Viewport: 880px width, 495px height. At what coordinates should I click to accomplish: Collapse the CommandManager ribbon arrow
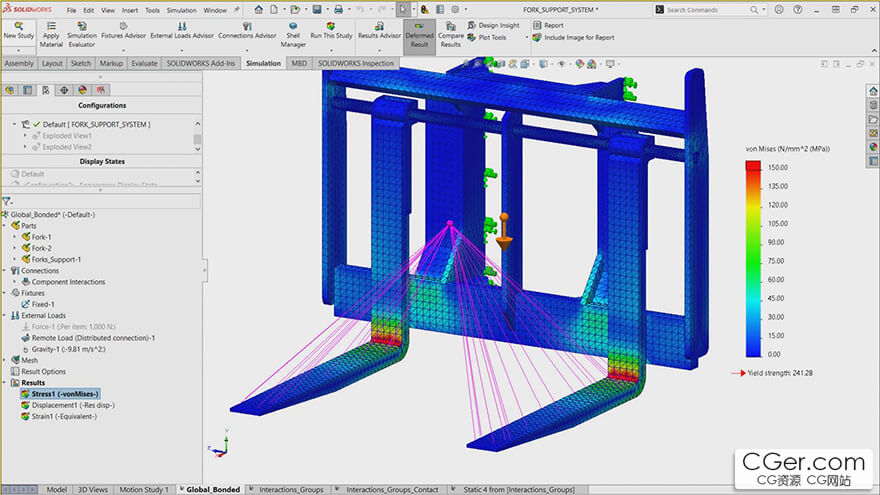pyautogui.click(x=874, y=51)
